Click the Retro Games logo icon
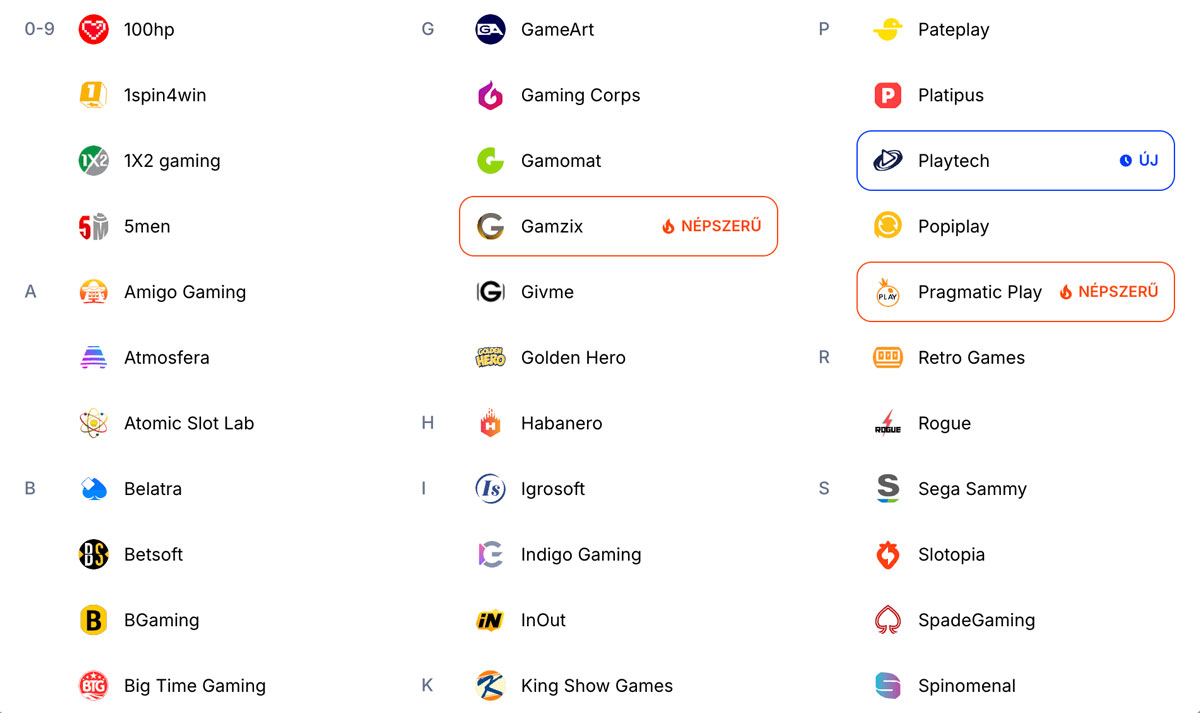 point(887,358)
